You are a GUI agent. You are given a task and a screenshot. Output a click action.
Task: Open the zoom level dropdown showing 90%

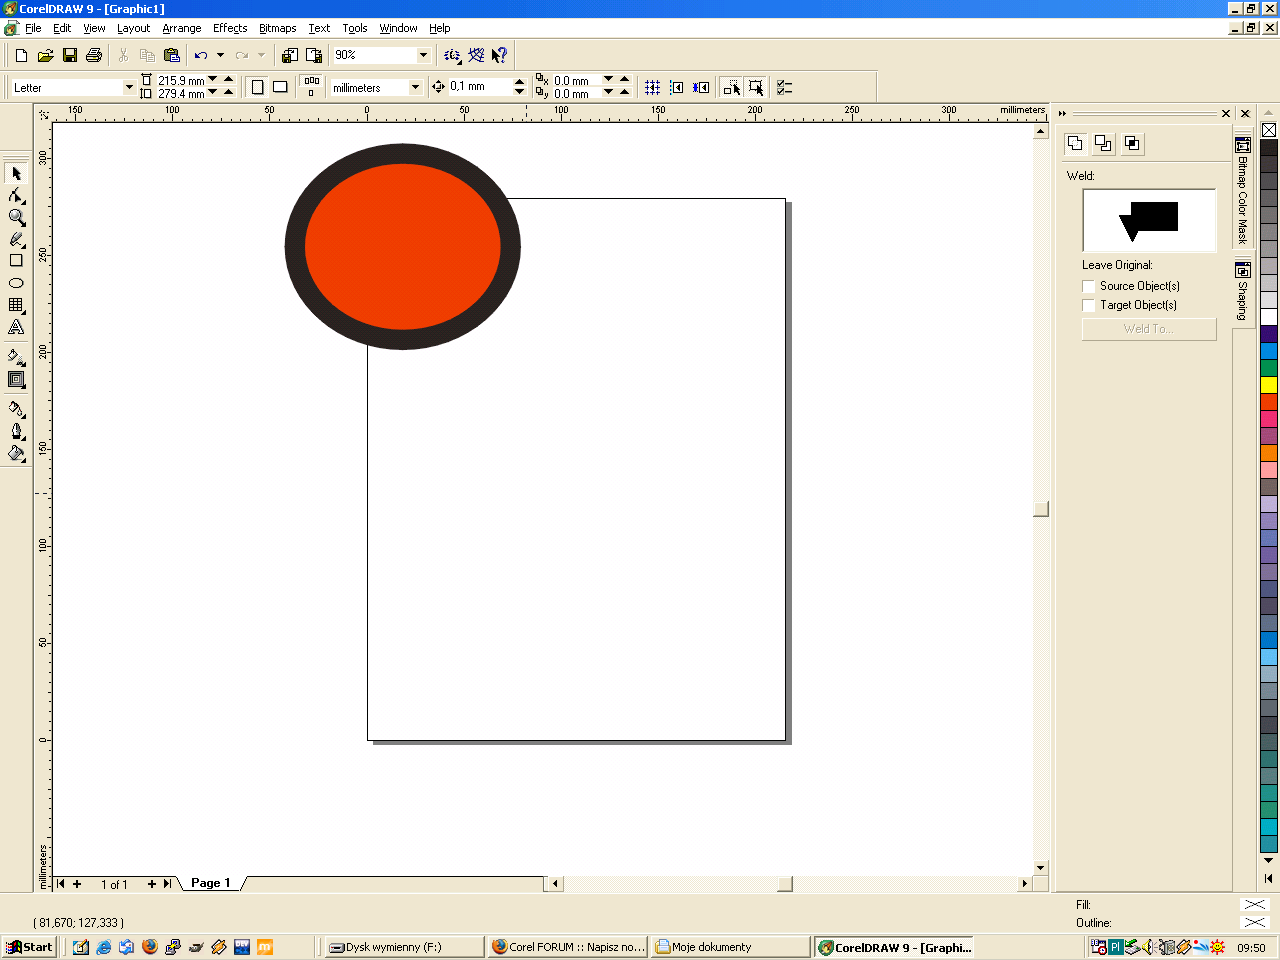pyautogui.click(x=423, y=55)
